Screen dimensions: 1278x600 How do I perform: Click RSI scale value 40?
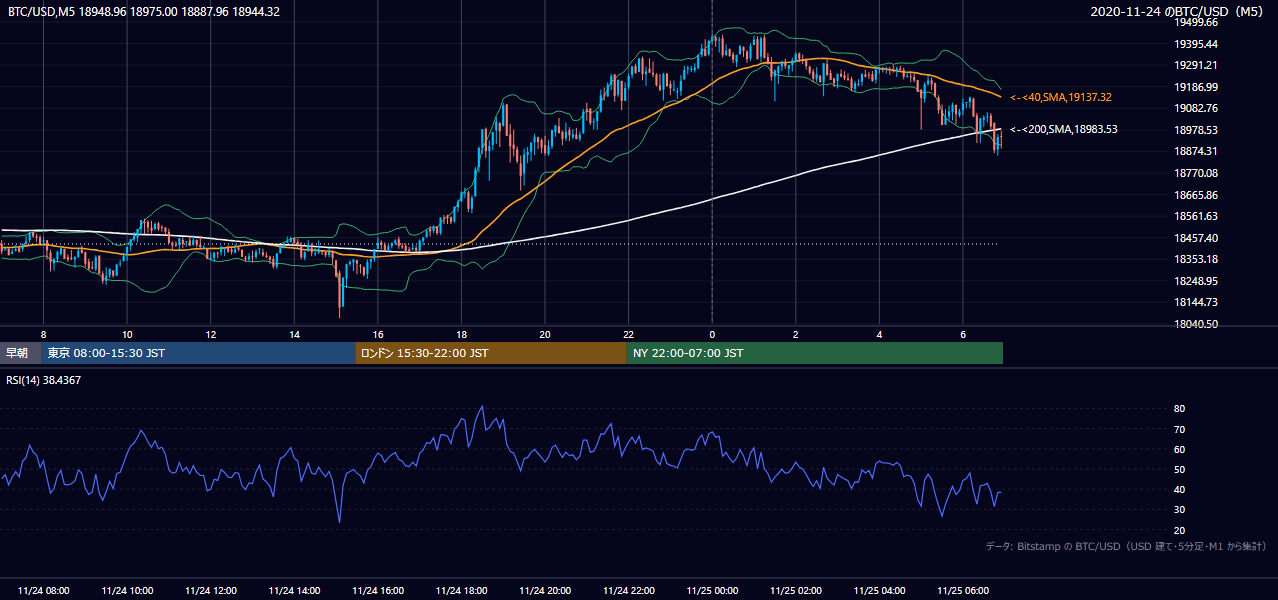click(1180, 489)
